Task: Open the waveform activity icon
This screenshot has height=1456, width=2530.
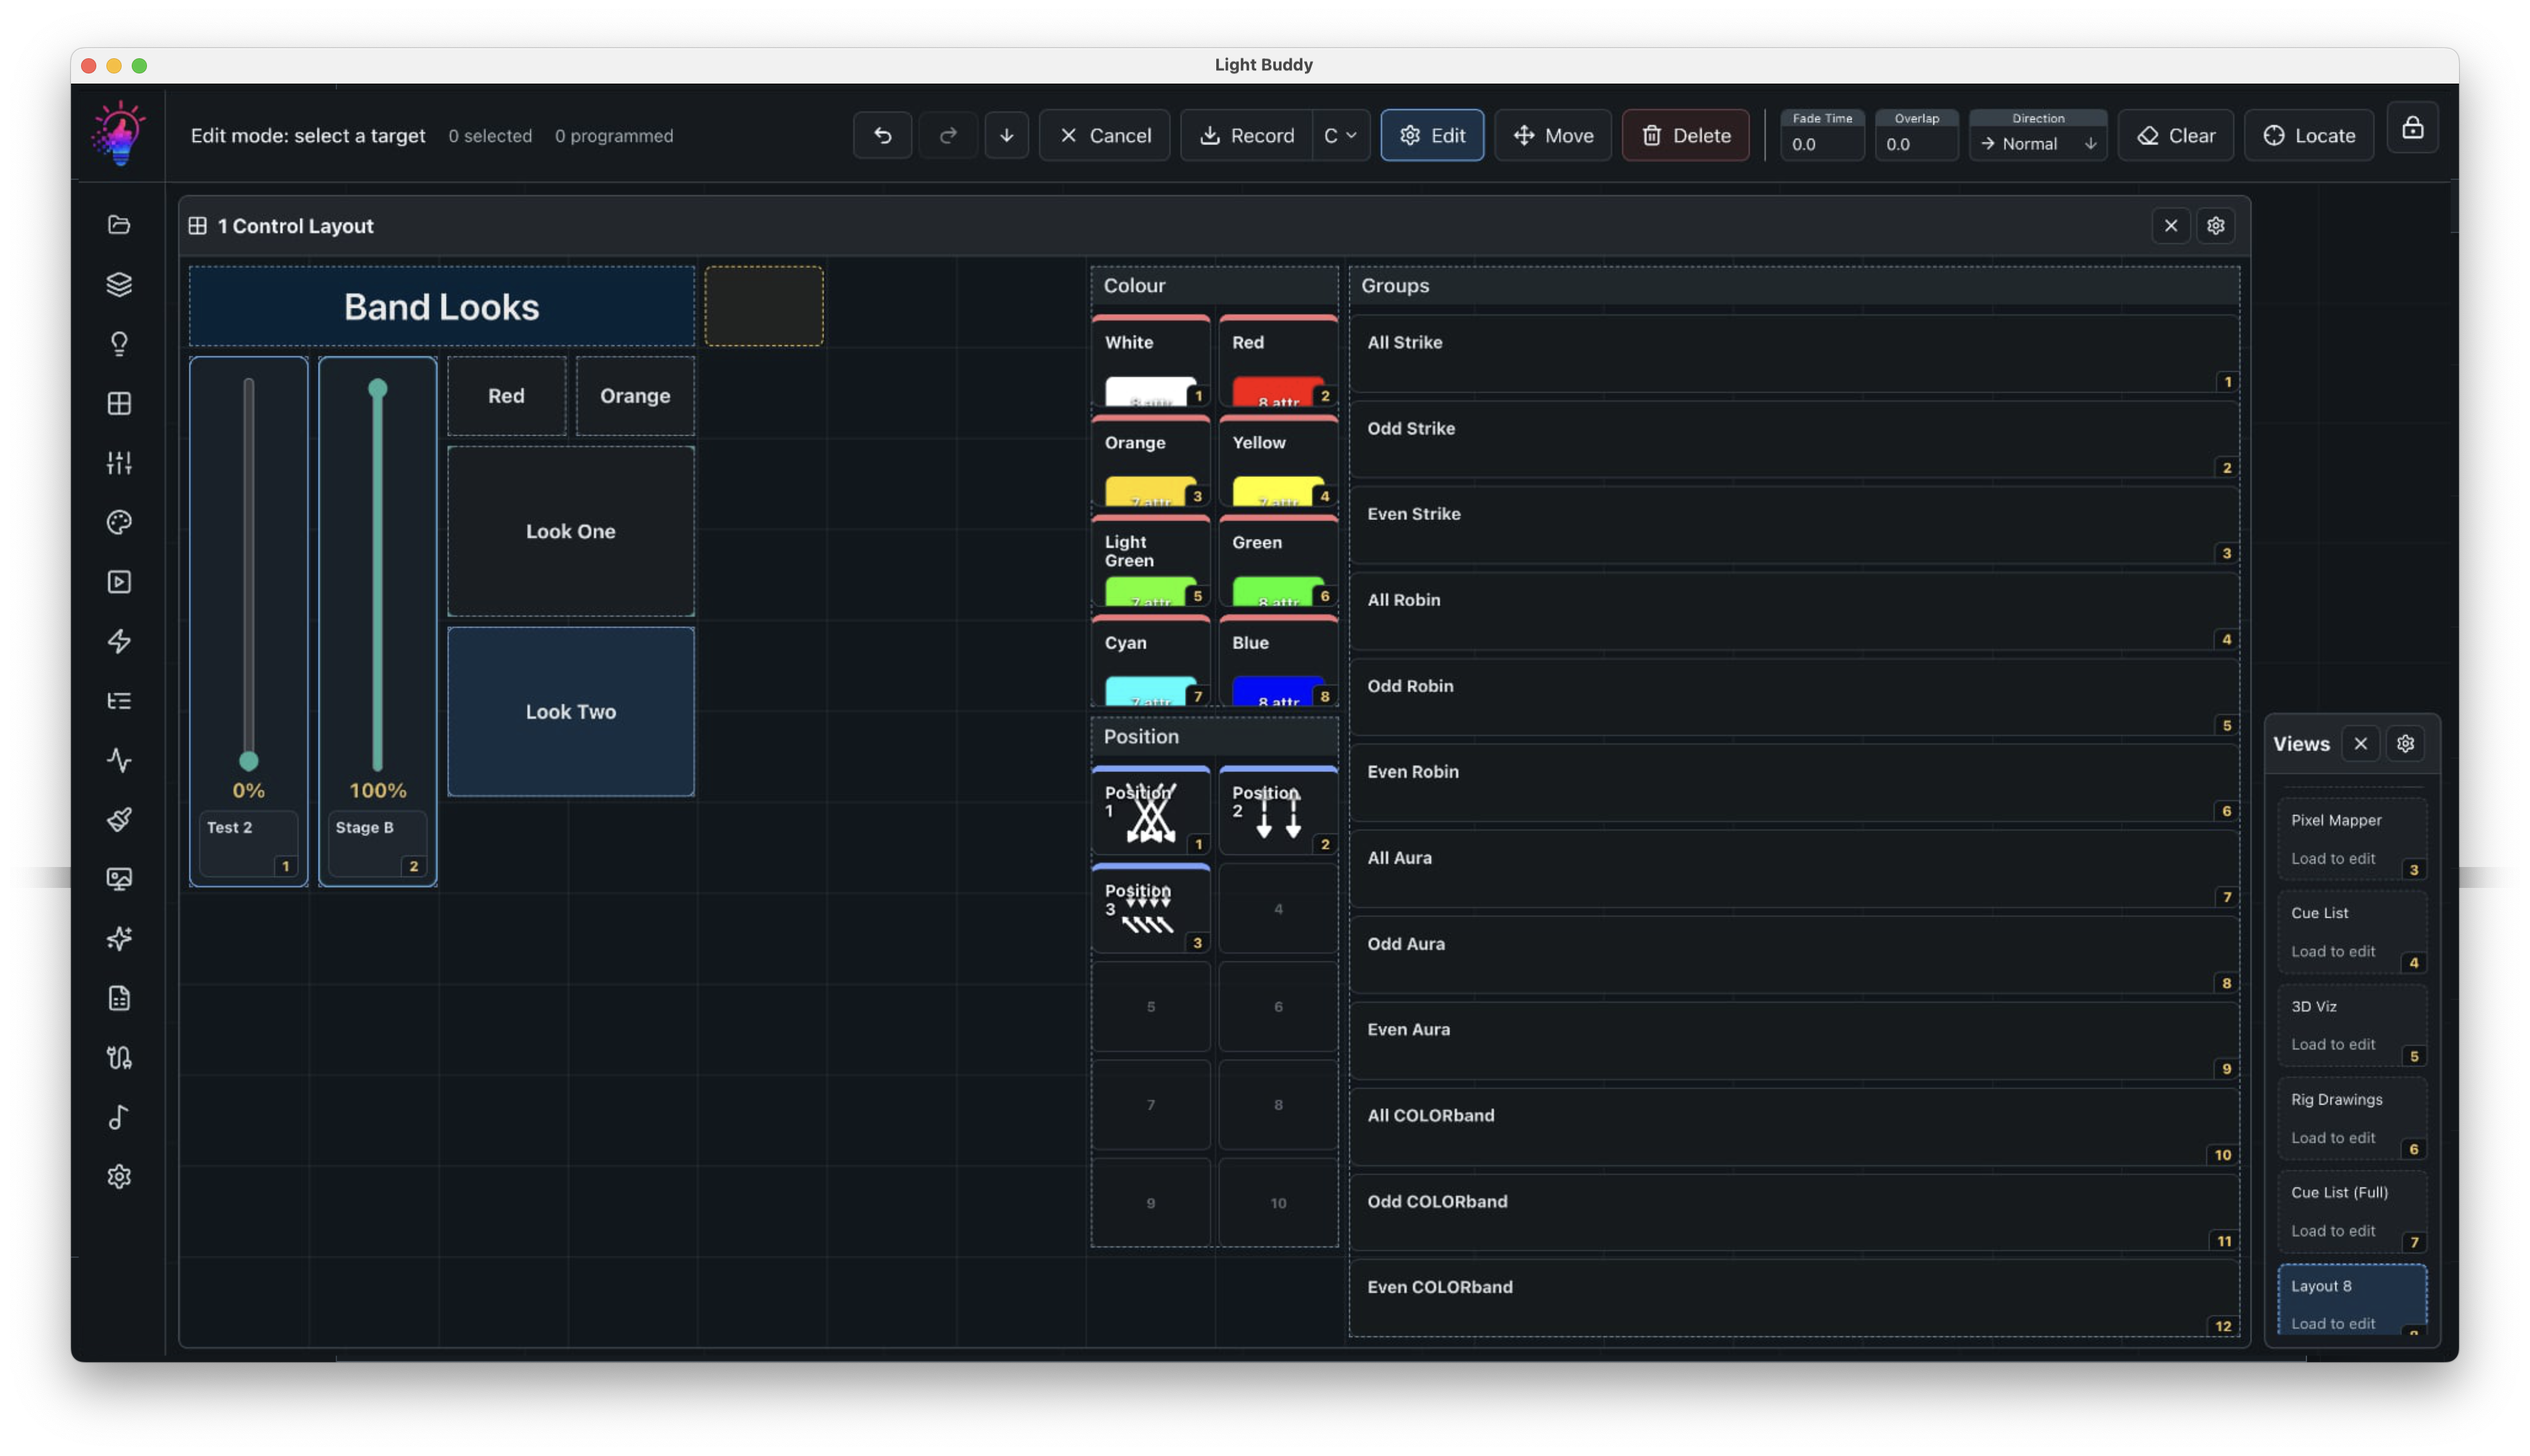Action: [119, 760]
